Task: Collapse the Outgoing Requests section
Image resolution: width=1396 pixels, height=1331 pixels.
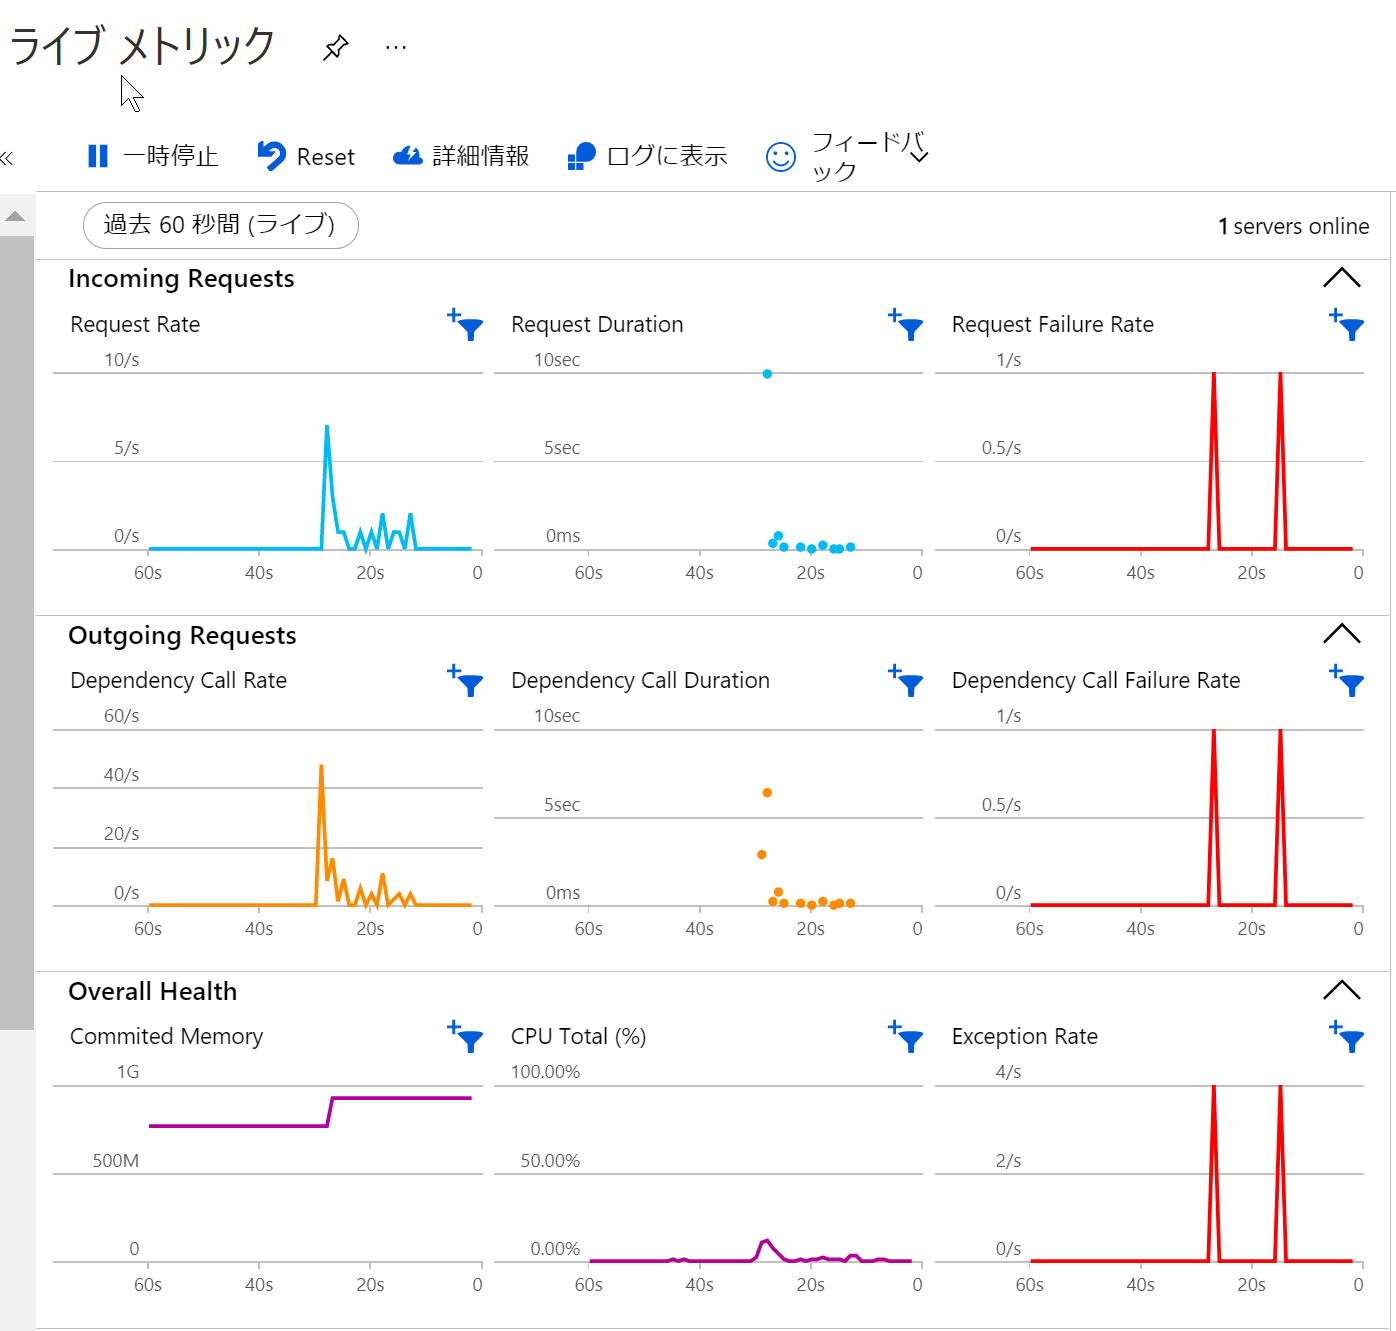Action: click(1341, 633)
